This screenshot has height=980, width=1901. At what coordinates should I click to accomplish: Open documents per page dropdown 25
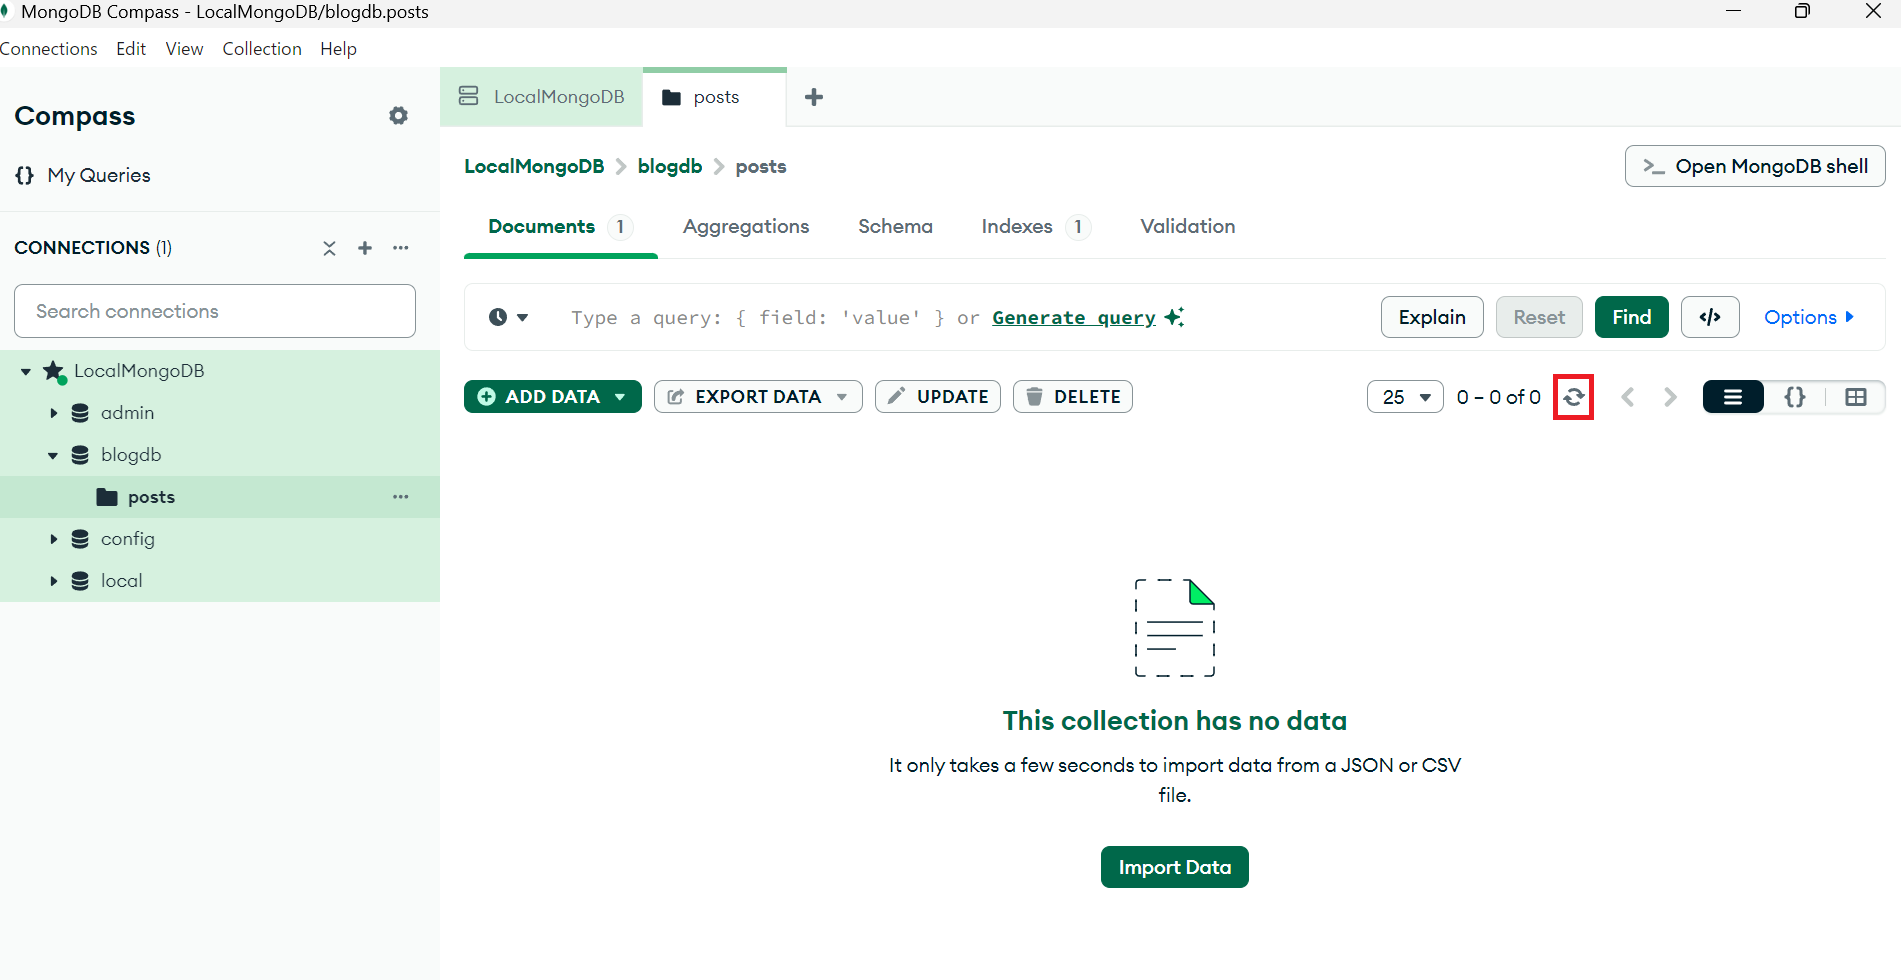[x=1405, y=397]
